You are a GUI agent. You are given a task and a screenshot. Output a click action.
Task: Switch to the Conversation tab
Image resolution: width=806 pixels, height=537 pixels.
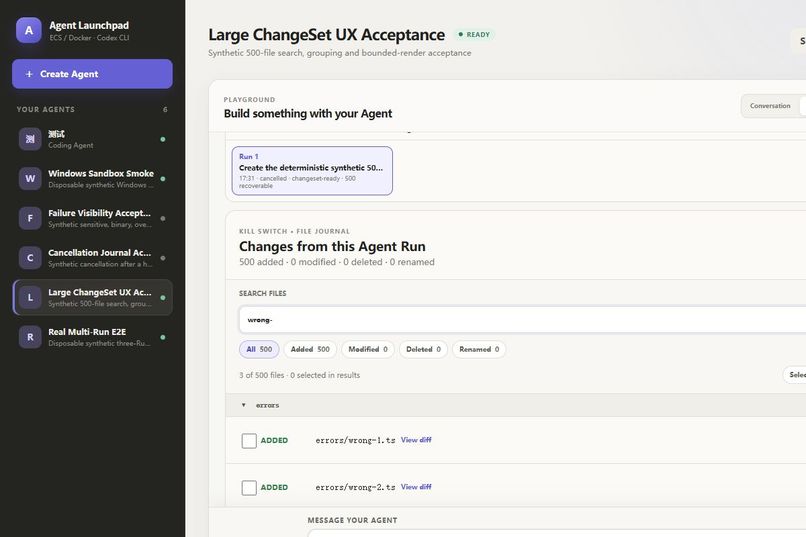(770, 106)
